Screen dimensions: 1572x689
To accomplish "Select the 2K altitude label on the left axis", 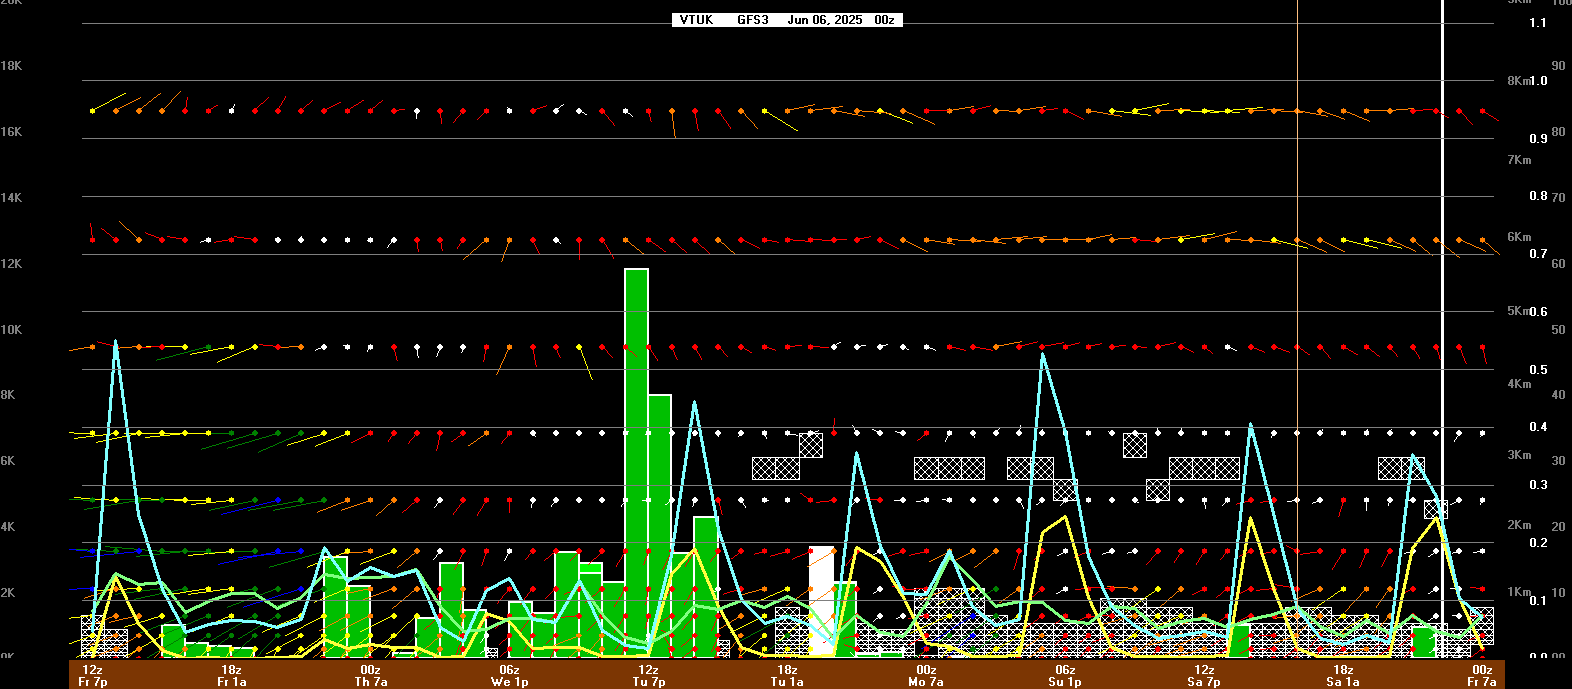I will (x=8, y=593).
